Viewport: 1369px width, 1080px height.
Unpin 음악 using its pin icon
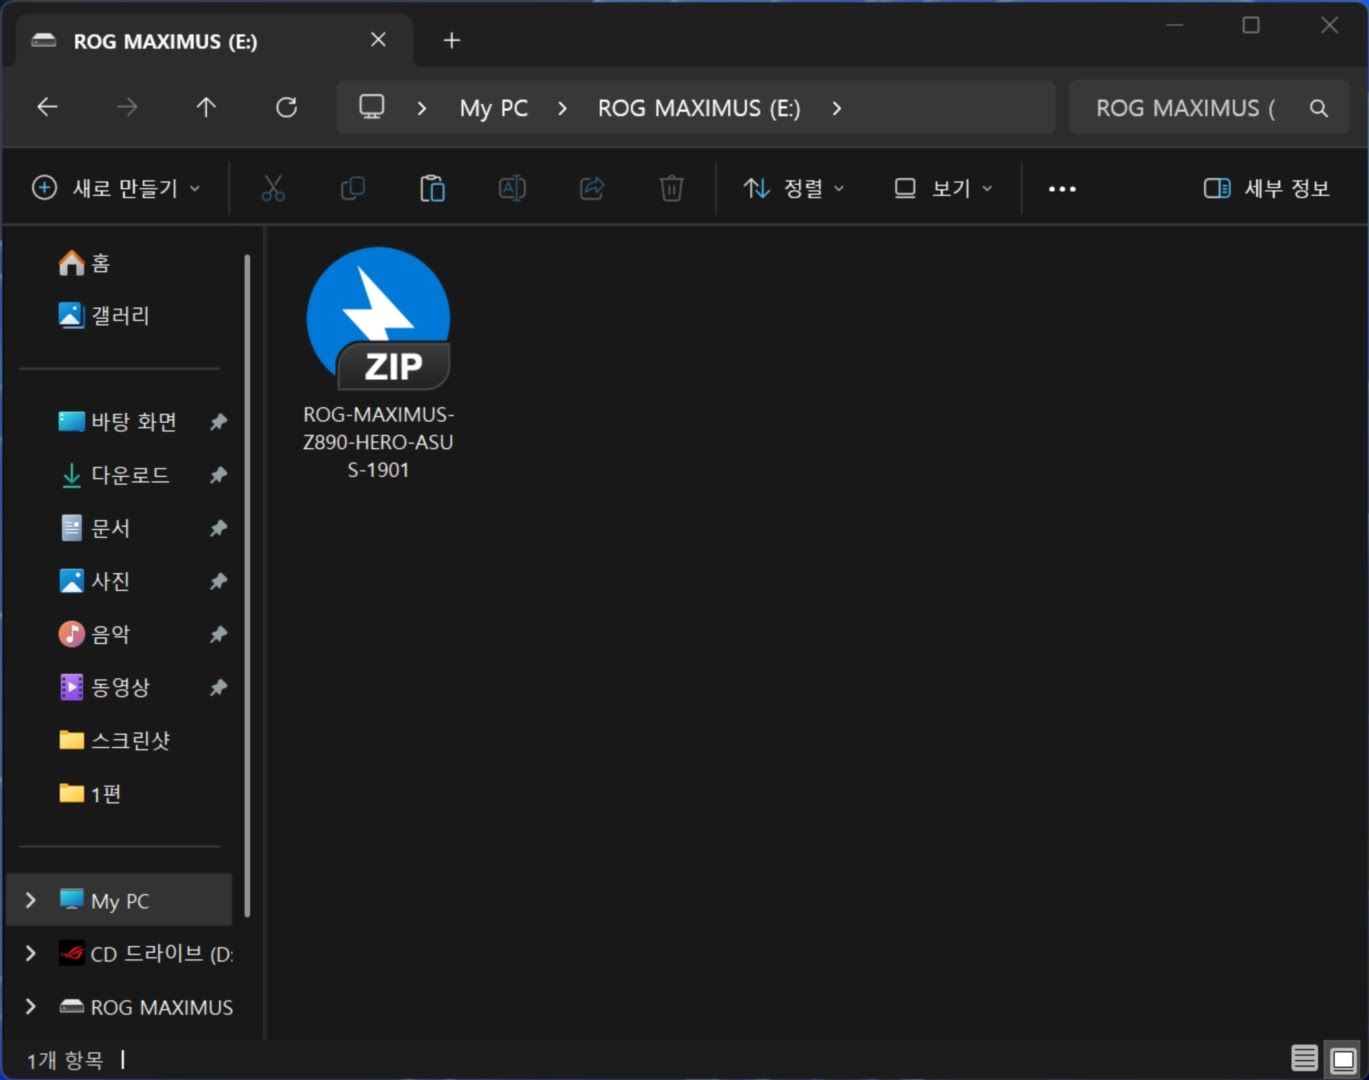tap(218, 634)
